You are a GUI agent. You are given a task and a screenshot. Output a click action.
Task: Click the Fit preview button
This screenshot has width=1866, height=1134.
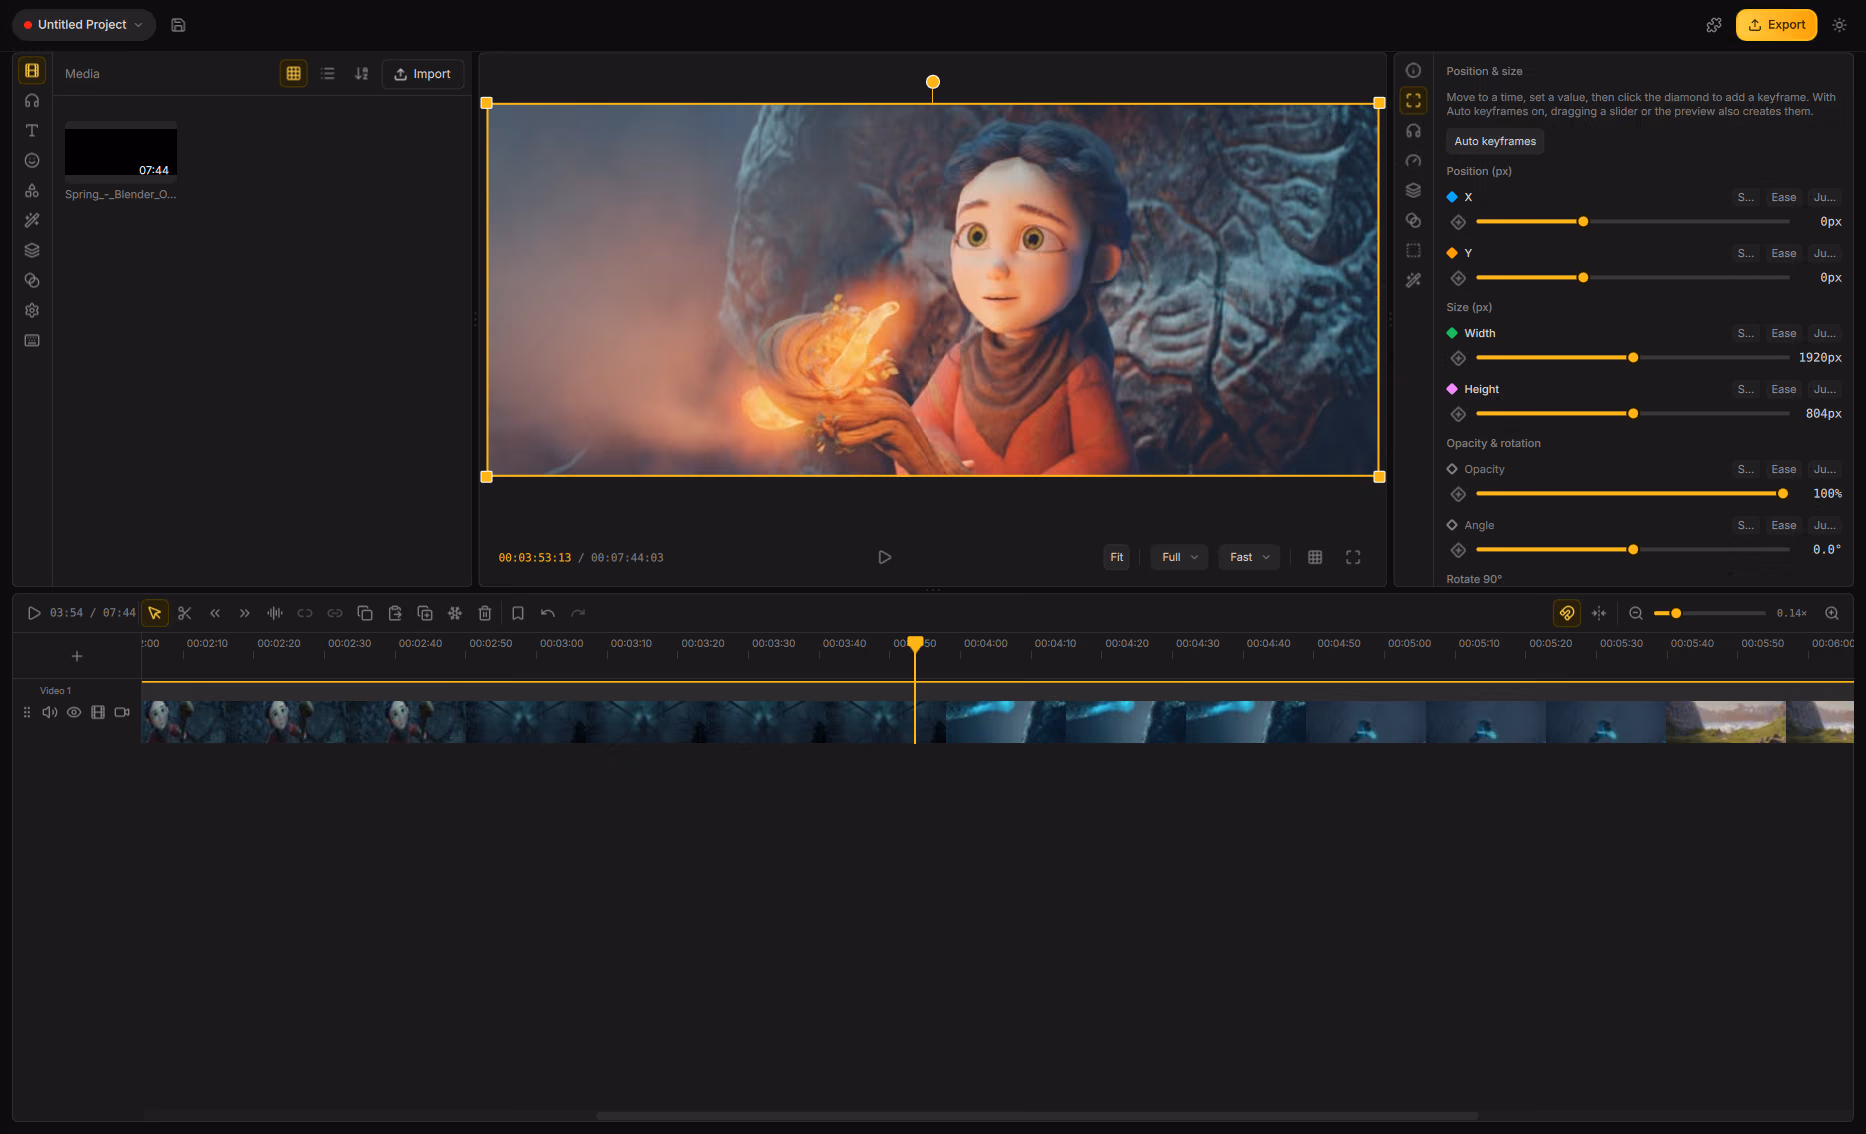click(1116, 557)
